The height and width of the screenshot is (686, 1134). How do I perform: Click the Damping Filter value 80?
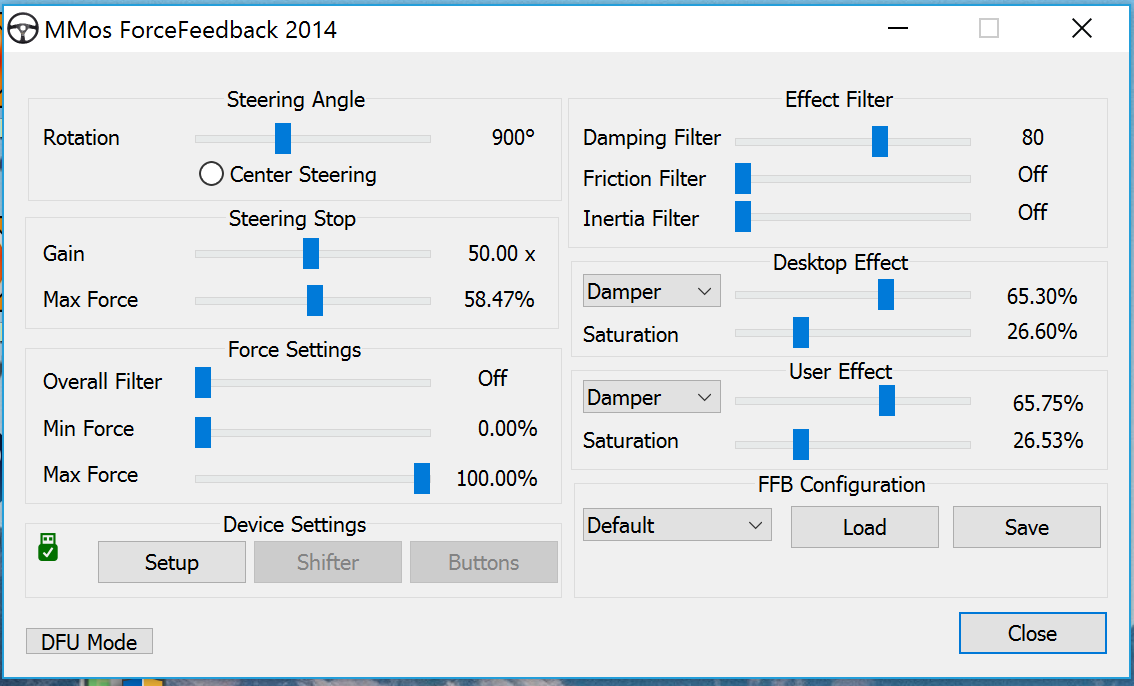click(x=1033, y=137)
